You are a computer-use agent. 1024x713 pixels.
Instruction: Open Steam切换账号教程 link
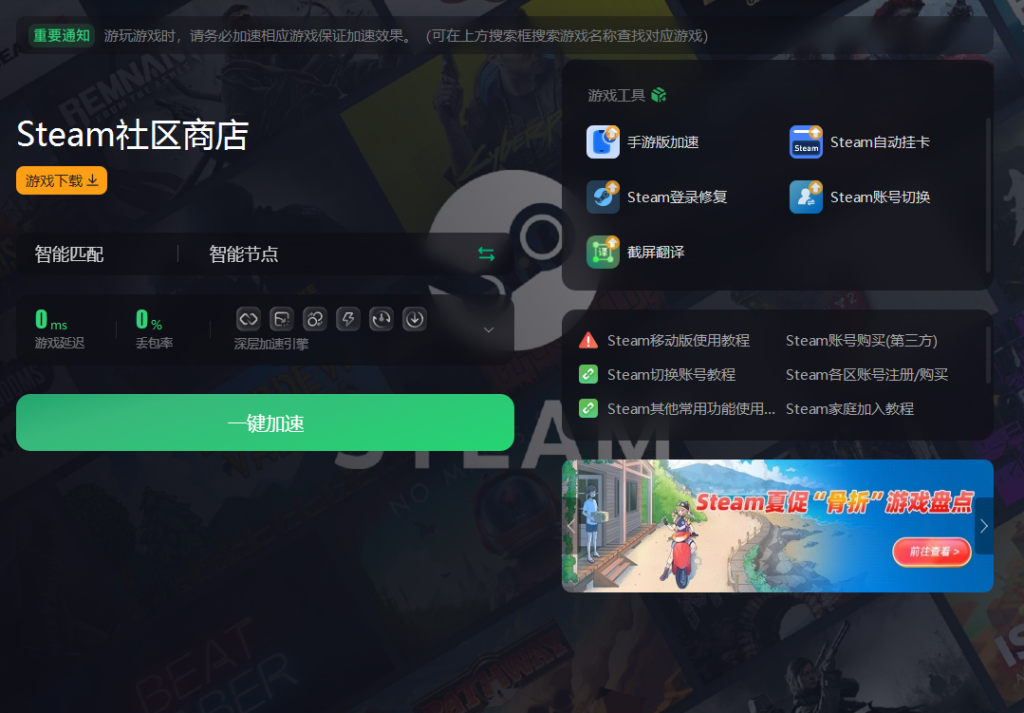coord(671,374)
